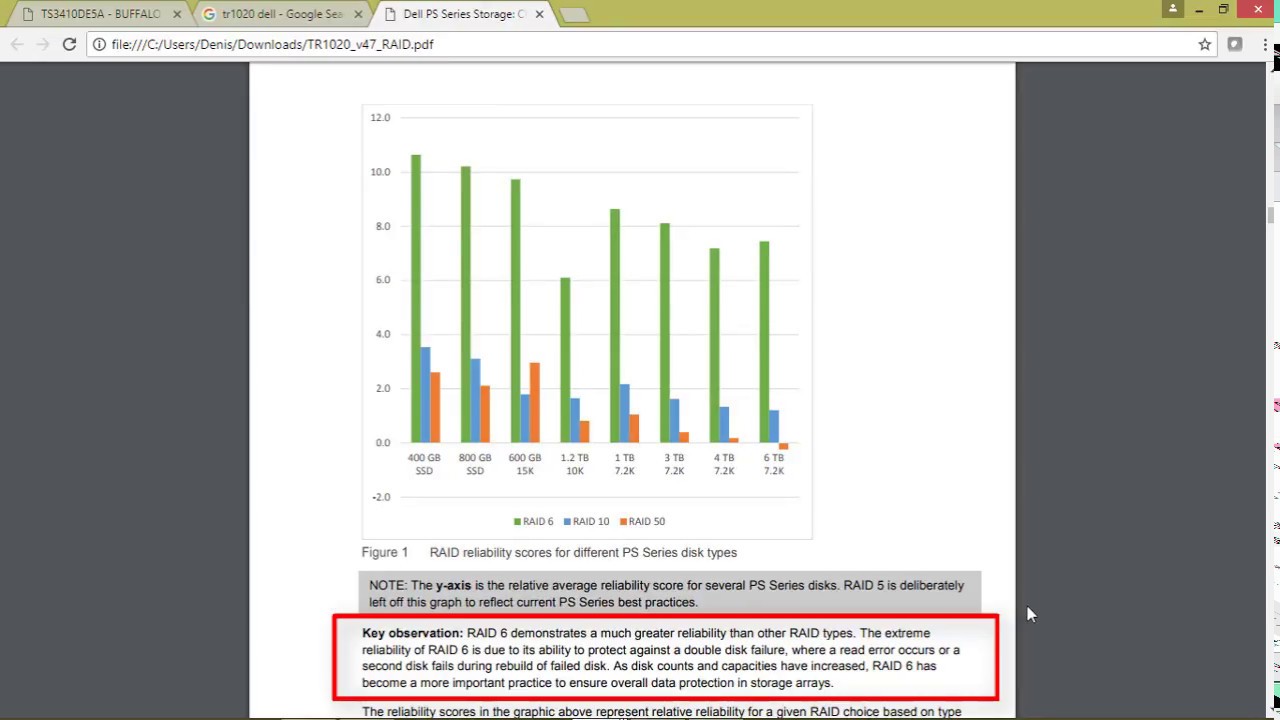
Task: Open a new browser tab
Action: (574, 15)
